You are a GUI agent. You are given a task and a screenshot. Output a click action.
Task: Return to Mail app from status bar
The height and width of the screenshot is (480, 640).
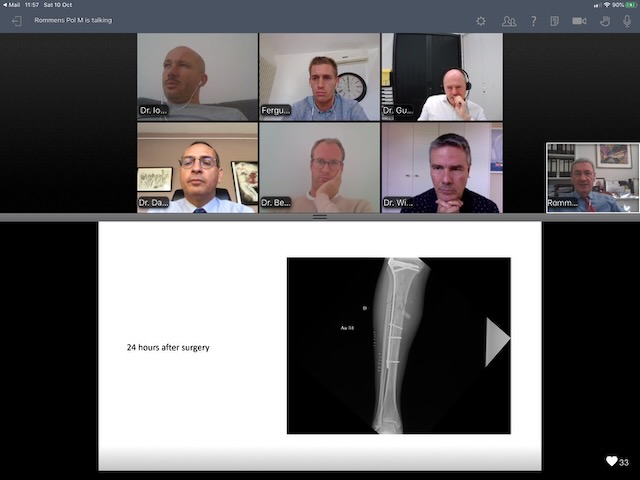pos(12,5)
